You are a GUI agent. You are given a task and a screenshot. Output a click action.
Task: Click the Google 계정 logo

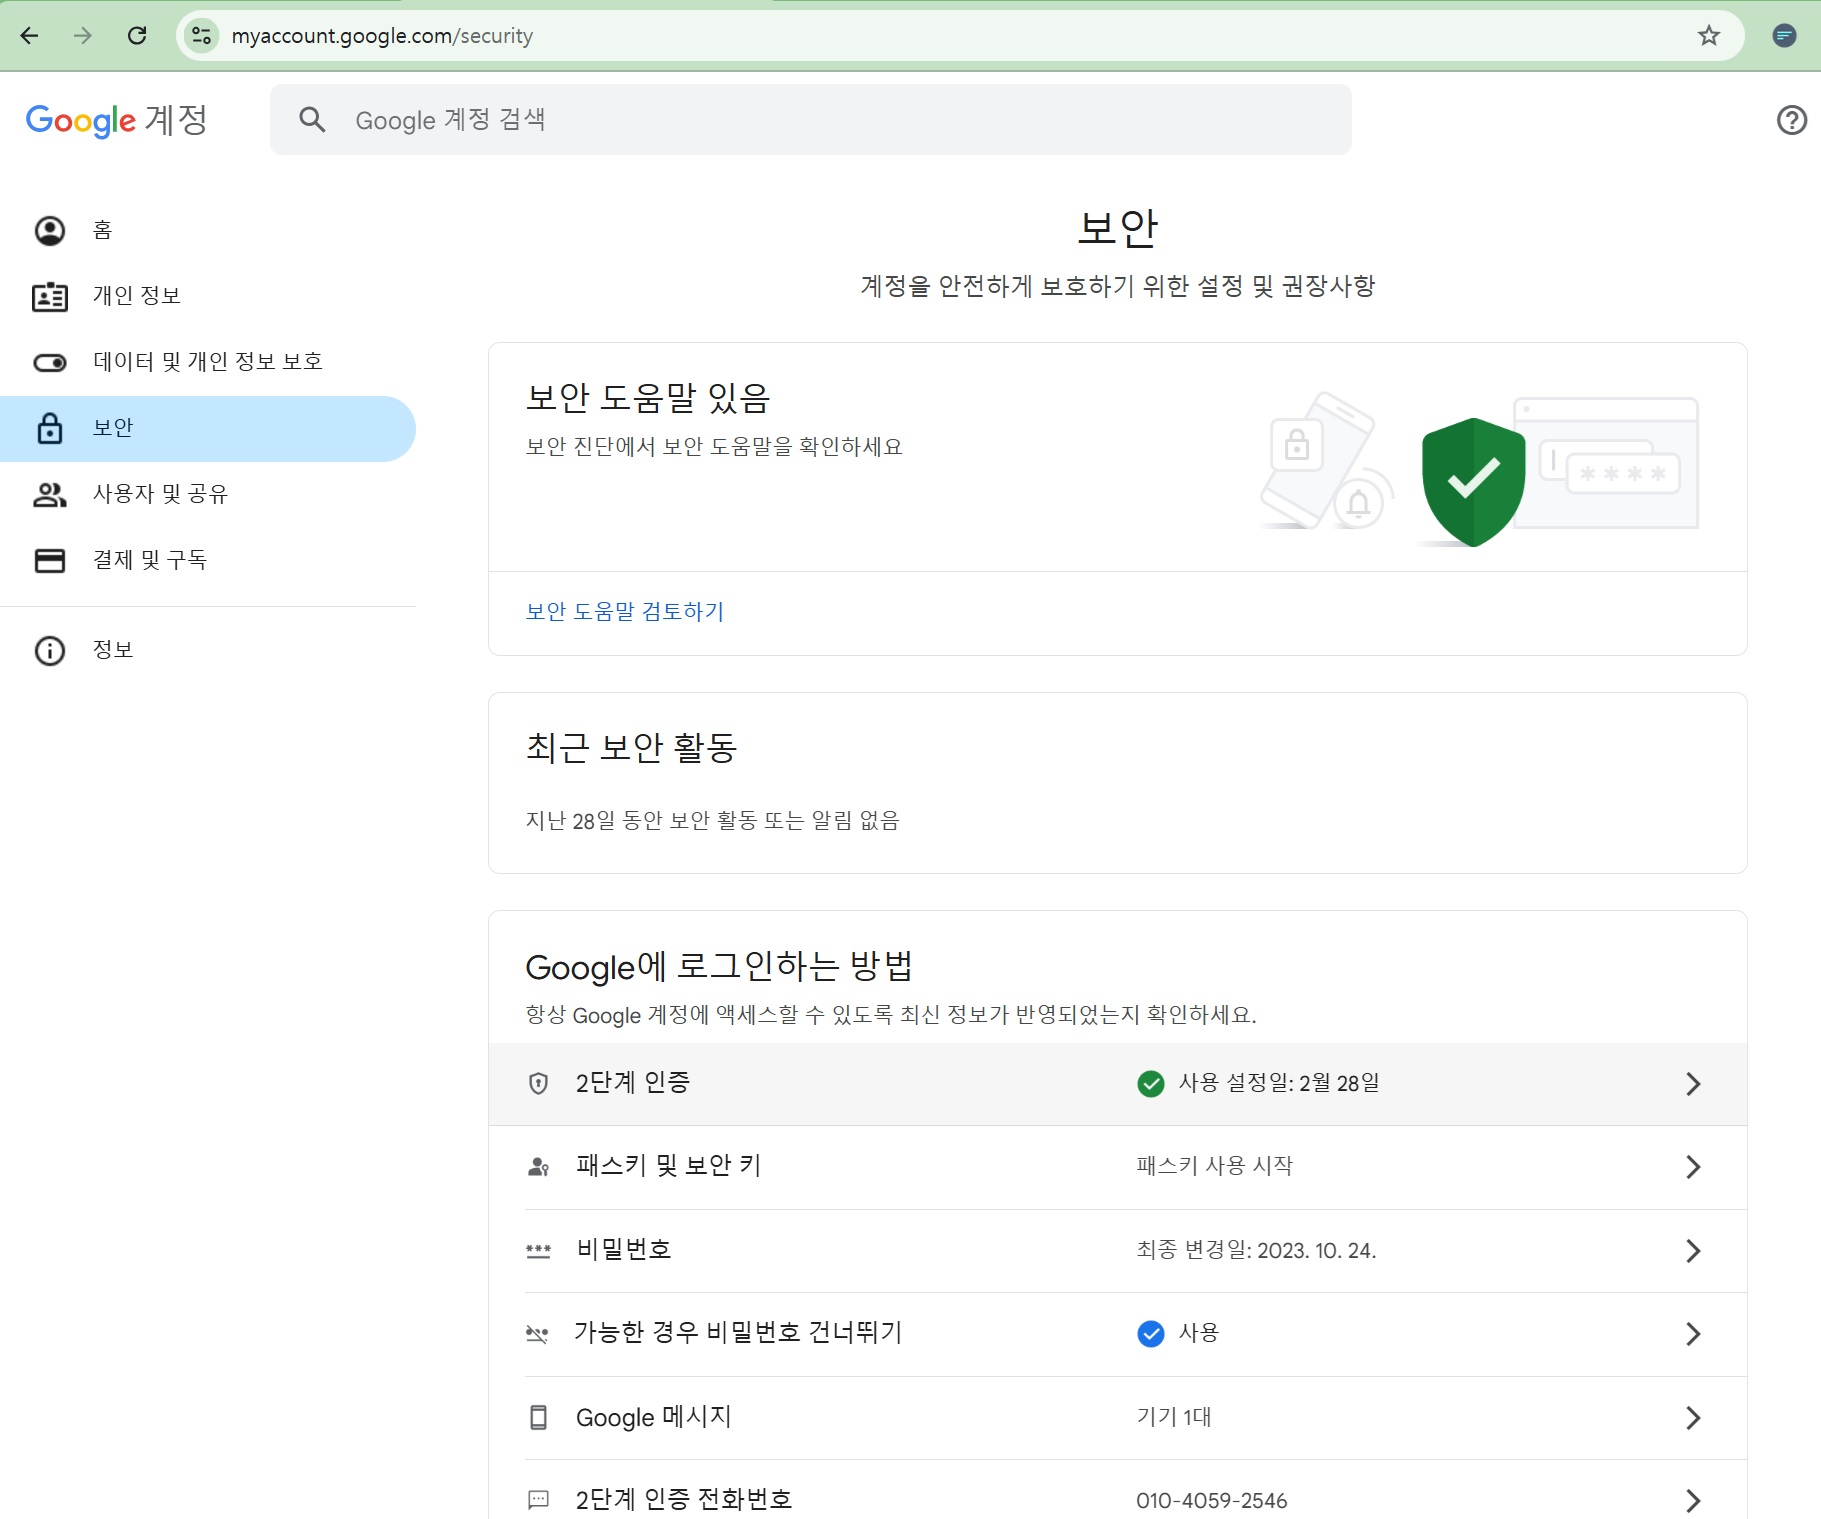116,120
